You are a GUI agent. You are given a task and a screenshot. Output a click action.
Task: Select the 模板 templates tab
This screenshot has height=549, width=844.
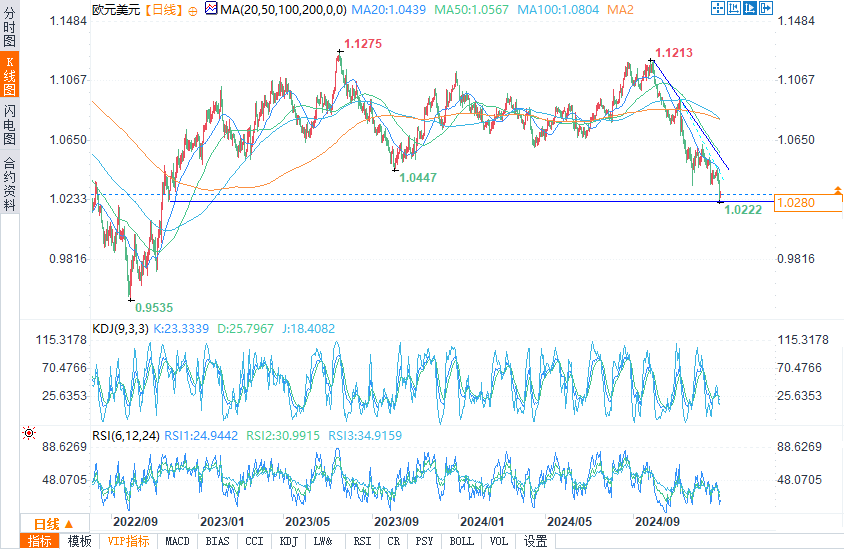click(80, 541)
